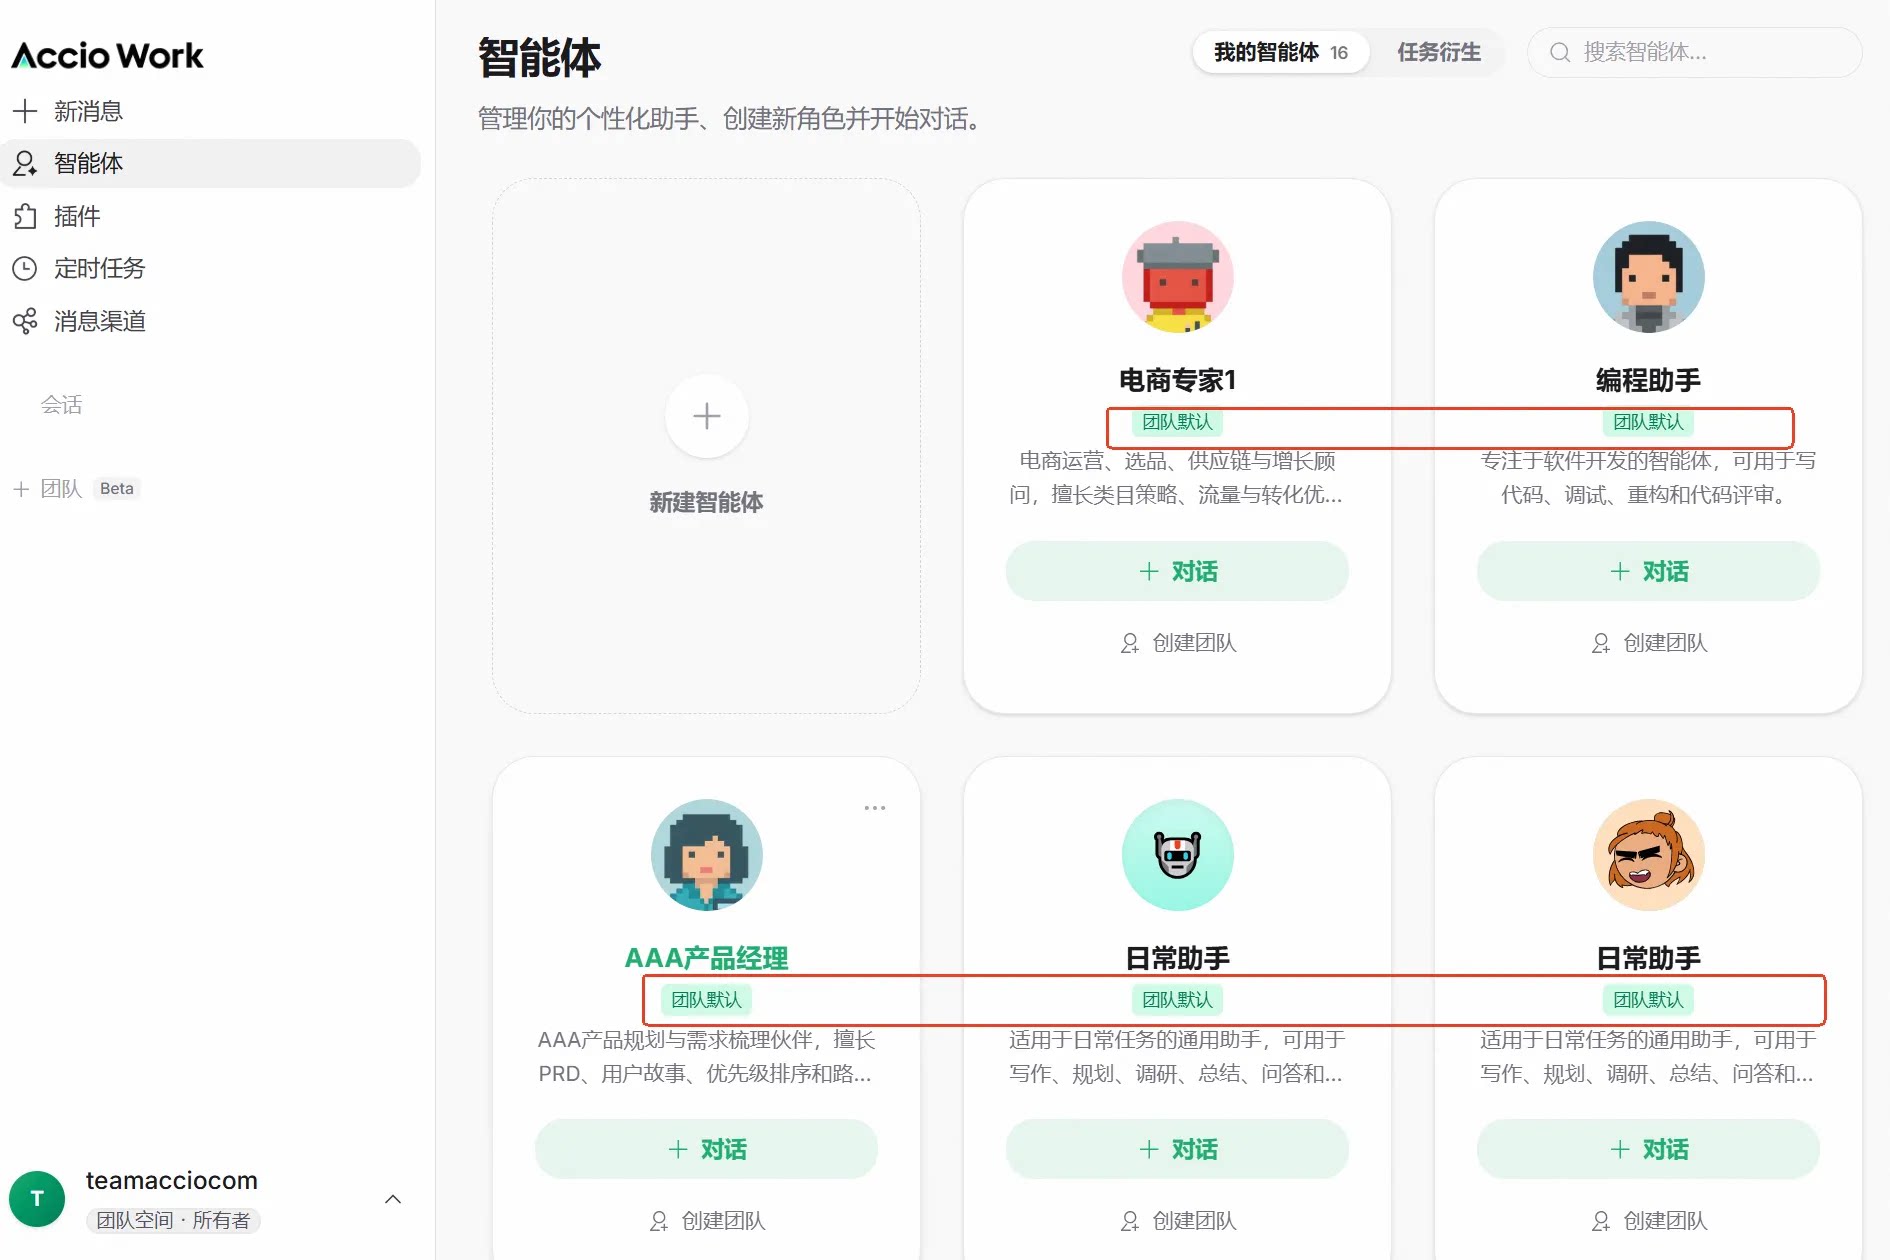
Task: Click 创建团队 on orange-haired 日常助手 card
Action: (1649, 1221)
